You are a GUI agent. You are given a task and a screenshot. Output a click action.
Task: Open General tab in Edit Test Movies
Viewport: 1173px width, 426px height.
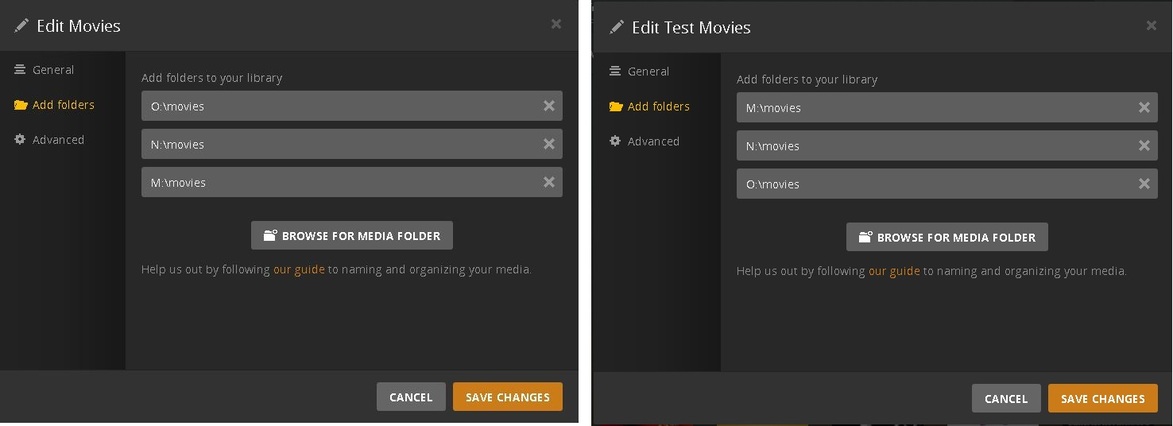pos(648,72)
